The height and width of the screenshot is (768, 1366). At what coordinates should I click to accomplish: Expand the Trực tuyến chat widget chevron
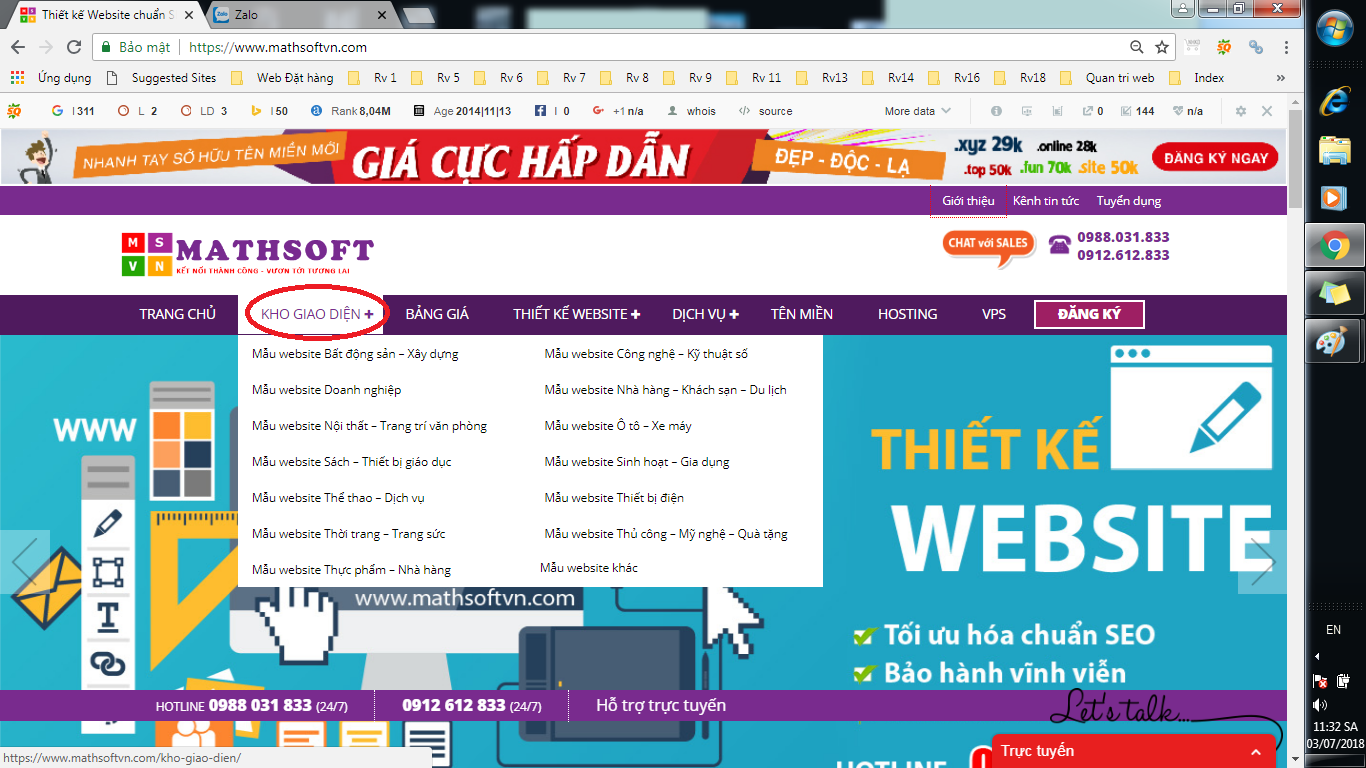pos(1255,751)
